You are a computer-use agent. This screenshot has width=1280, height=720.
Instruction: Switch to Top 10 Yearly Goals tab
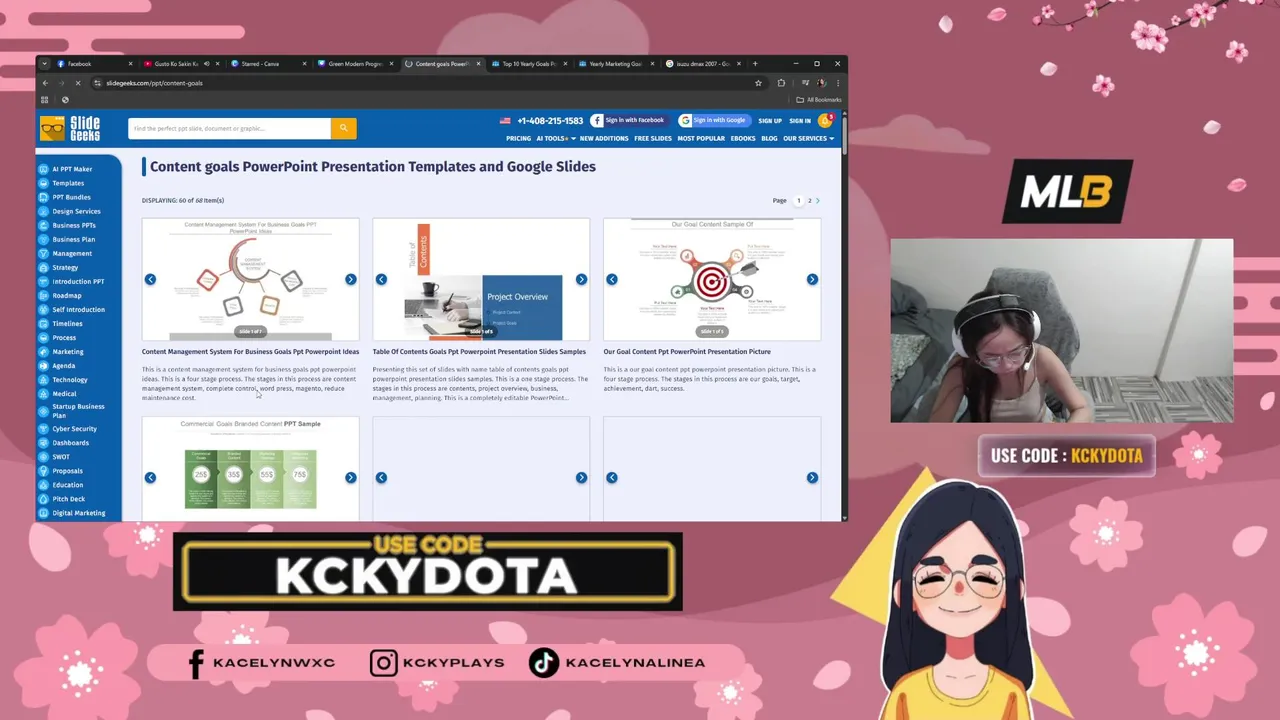click(x=528, y=64)
